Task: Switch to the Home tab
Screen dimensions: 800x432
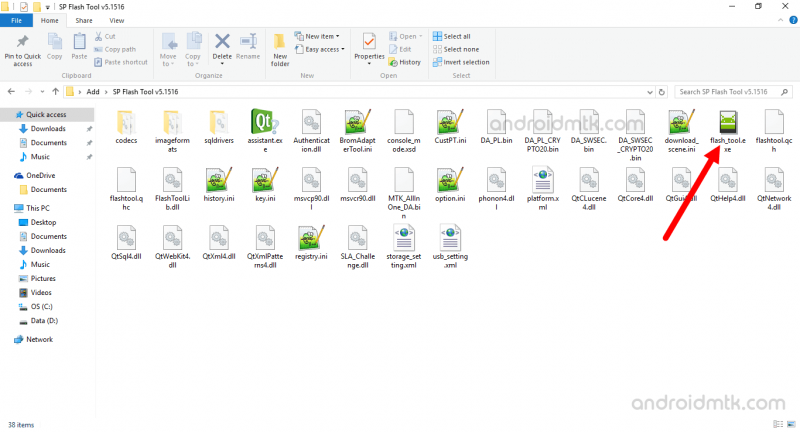Action: [x=49, y=20]
